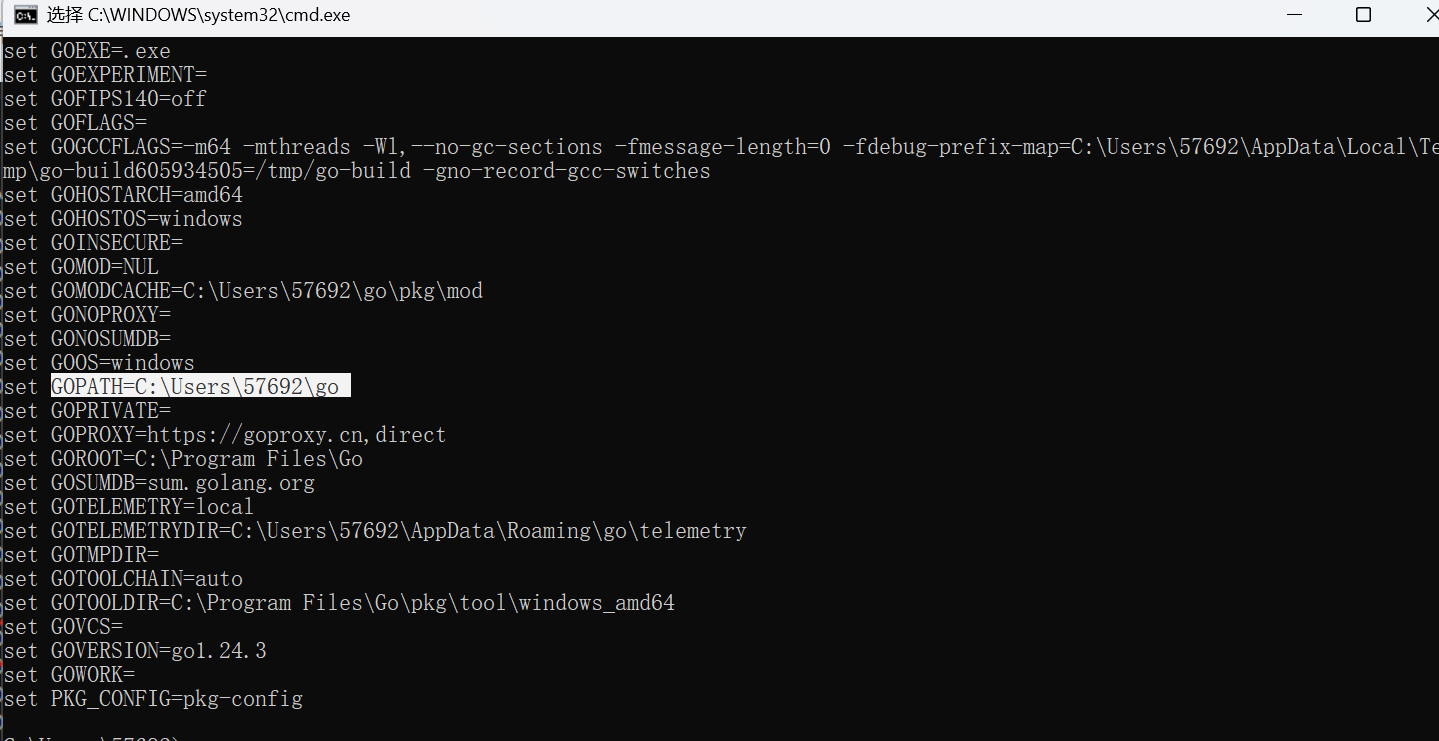Click the GOEXE=.exe line
Screen dimensions: 1439x741
click(87, 51)
